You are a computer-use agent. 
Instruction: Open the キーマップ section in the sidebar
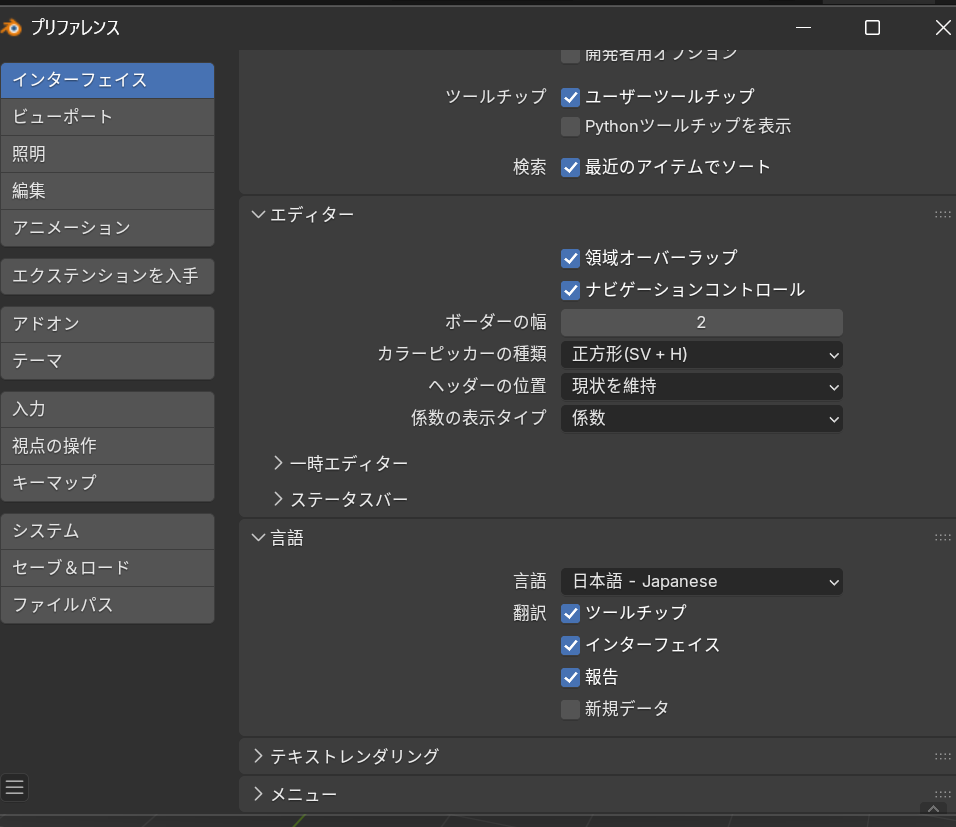(x=107, y=482)
